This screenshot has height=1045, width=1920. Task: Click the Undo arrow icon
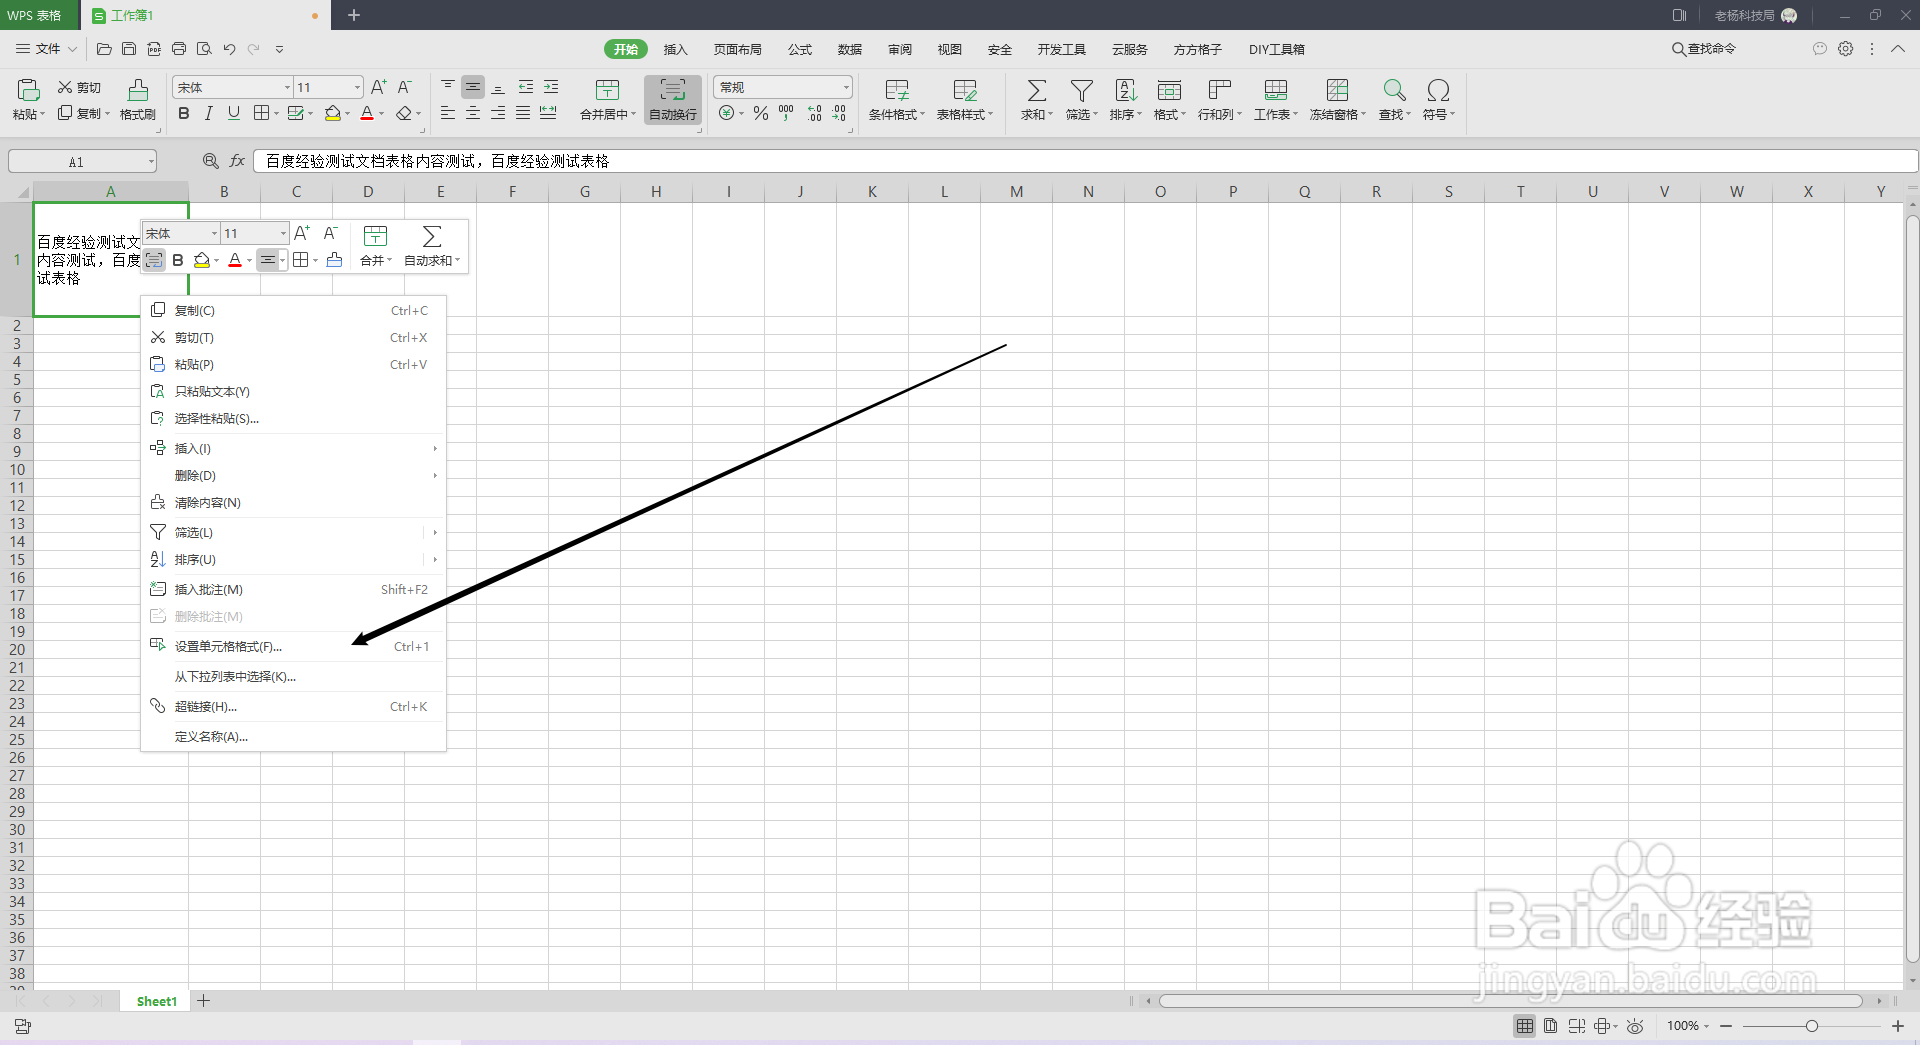tap(229, 49)
